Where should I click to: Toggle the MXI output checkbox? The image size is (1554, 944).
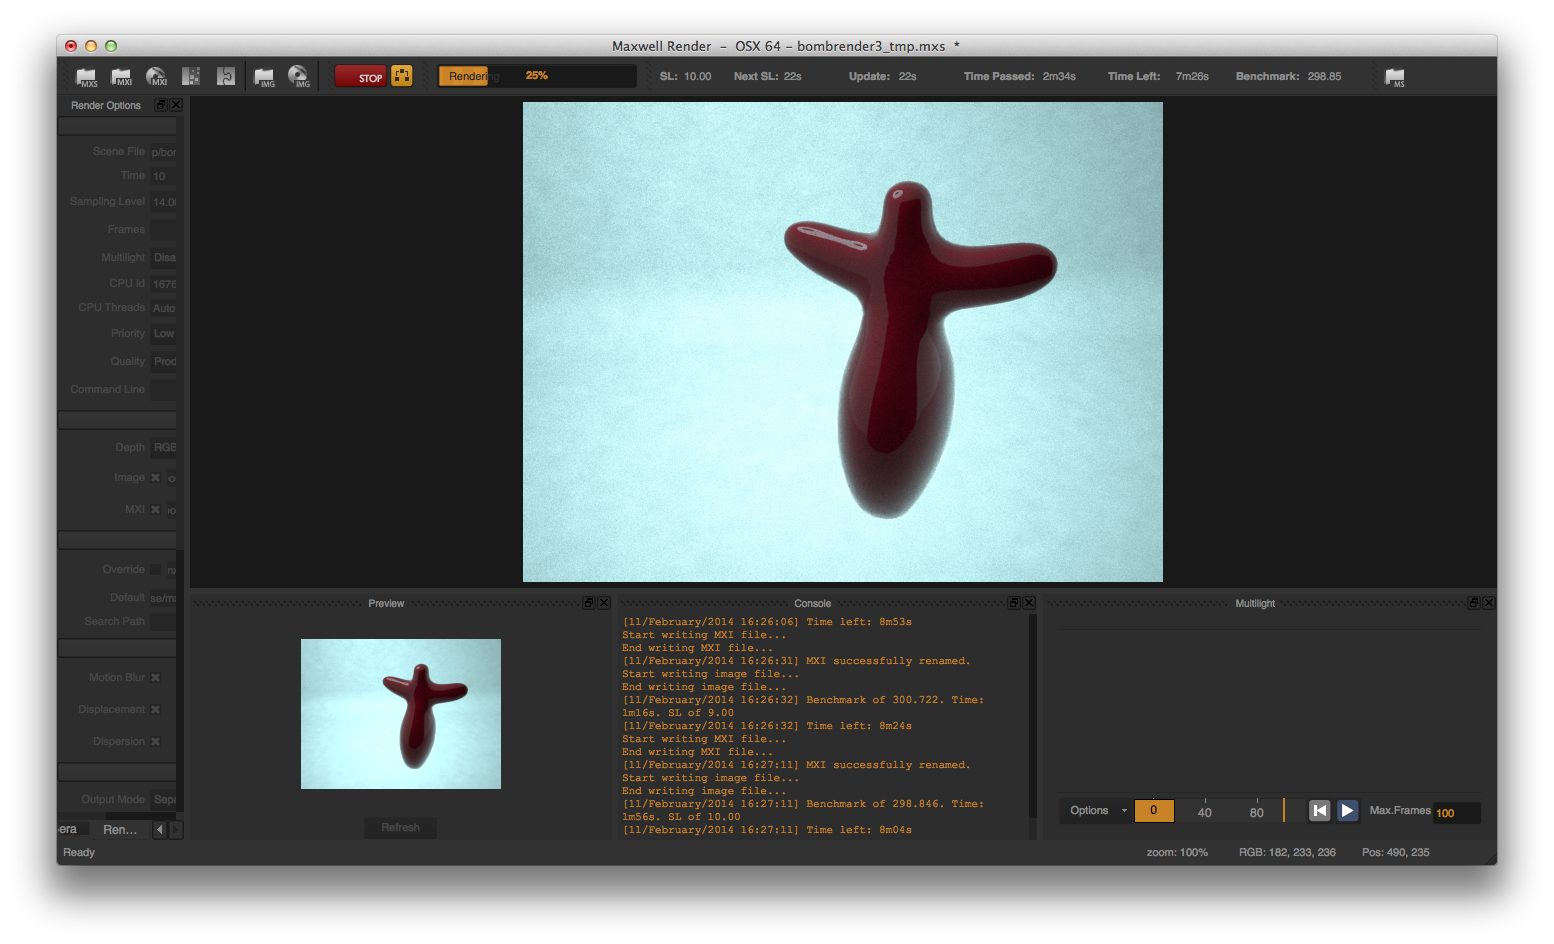point(155,510)
